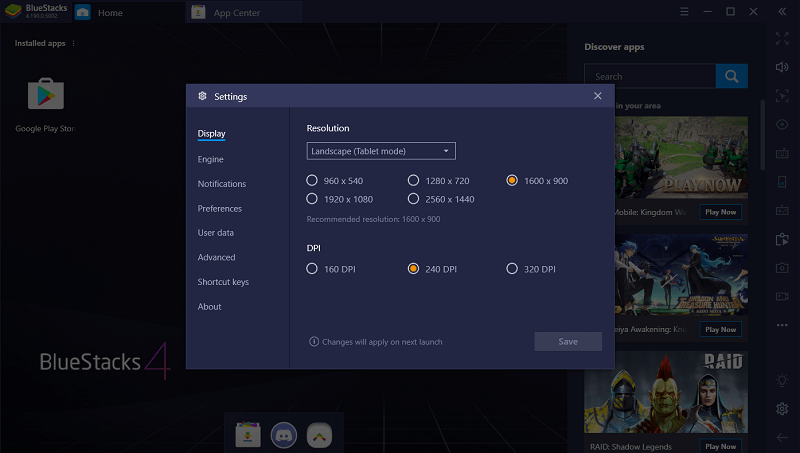Click the camera screenshot icon
Image resolution: width=800 pixels, height=453 pixels.
click(782, 267)
